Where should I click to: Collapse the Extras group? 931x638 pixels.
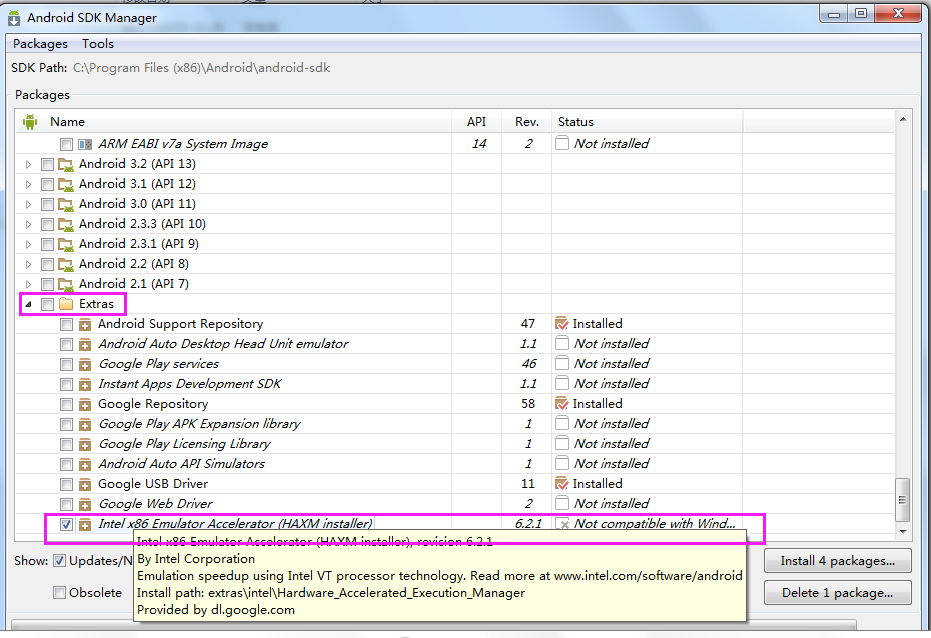(28, 304)
